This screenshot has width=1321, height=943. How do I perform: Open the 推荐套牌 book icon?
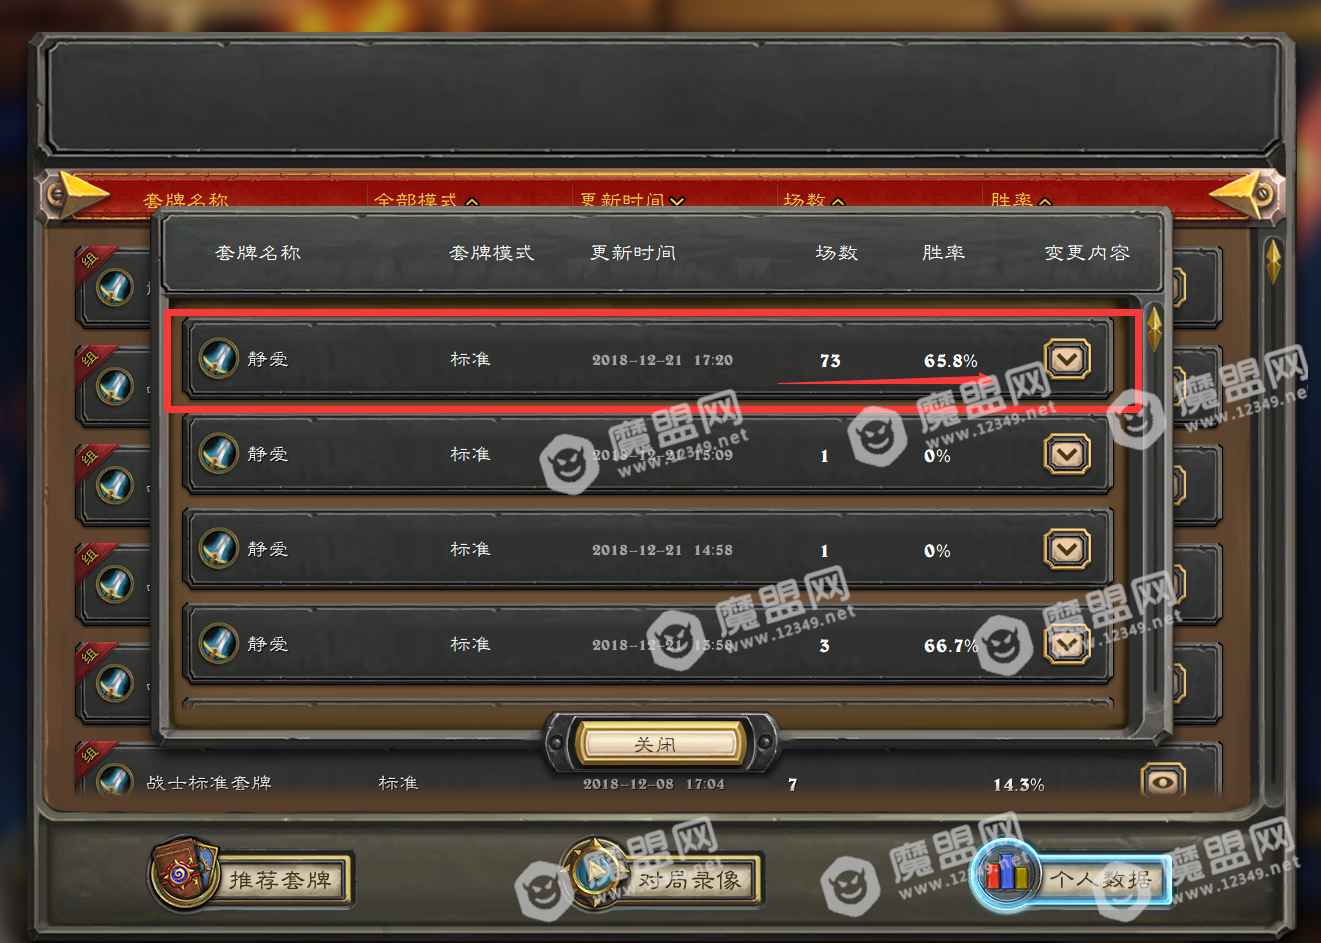click(x=184, y=875)
